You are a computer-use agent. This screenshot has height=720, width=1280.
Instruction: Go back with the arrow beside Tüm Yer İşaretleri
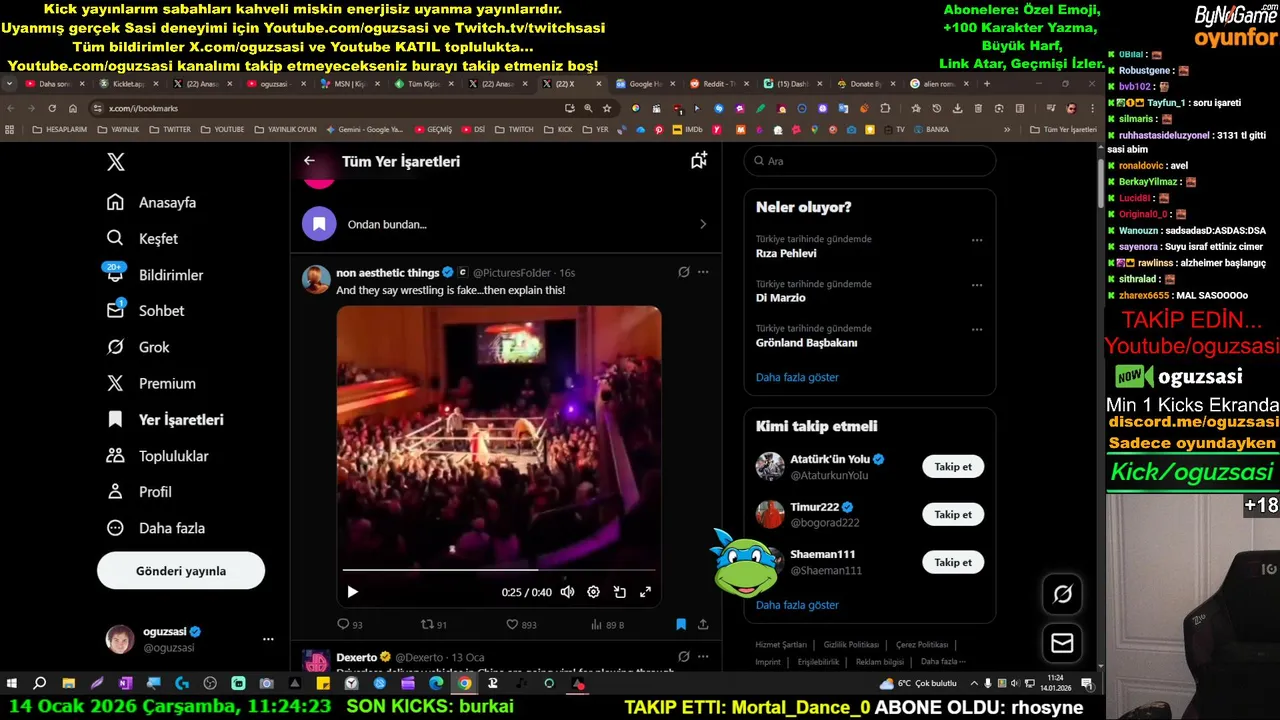(x=309, y=160)
